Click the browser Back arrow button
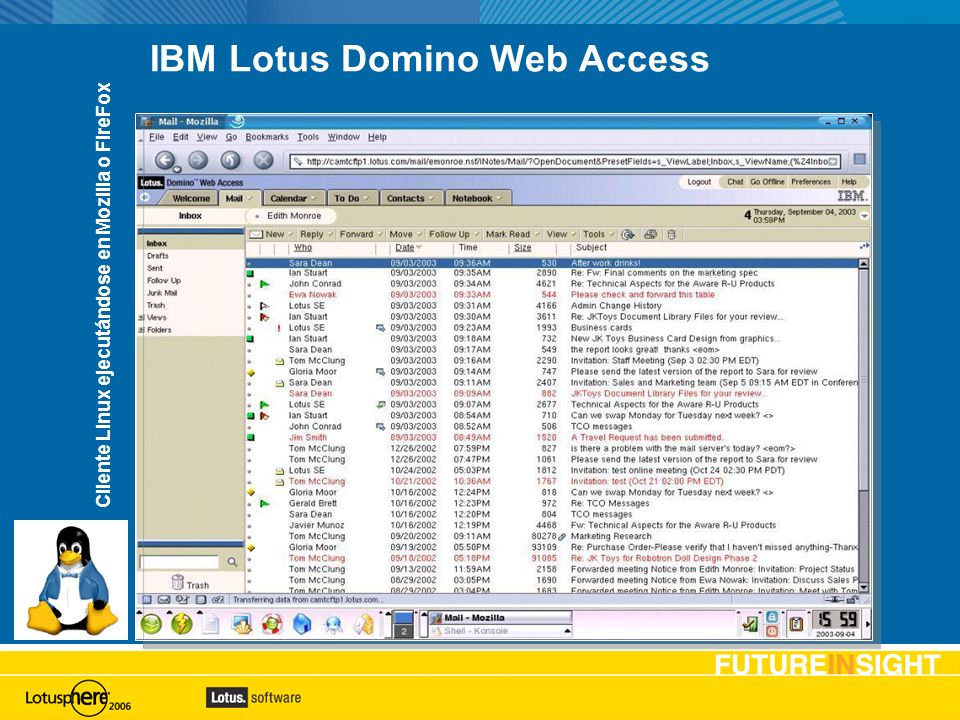This screenshot has width=960, height=720. pyautogui.click(x=165, y=160)
